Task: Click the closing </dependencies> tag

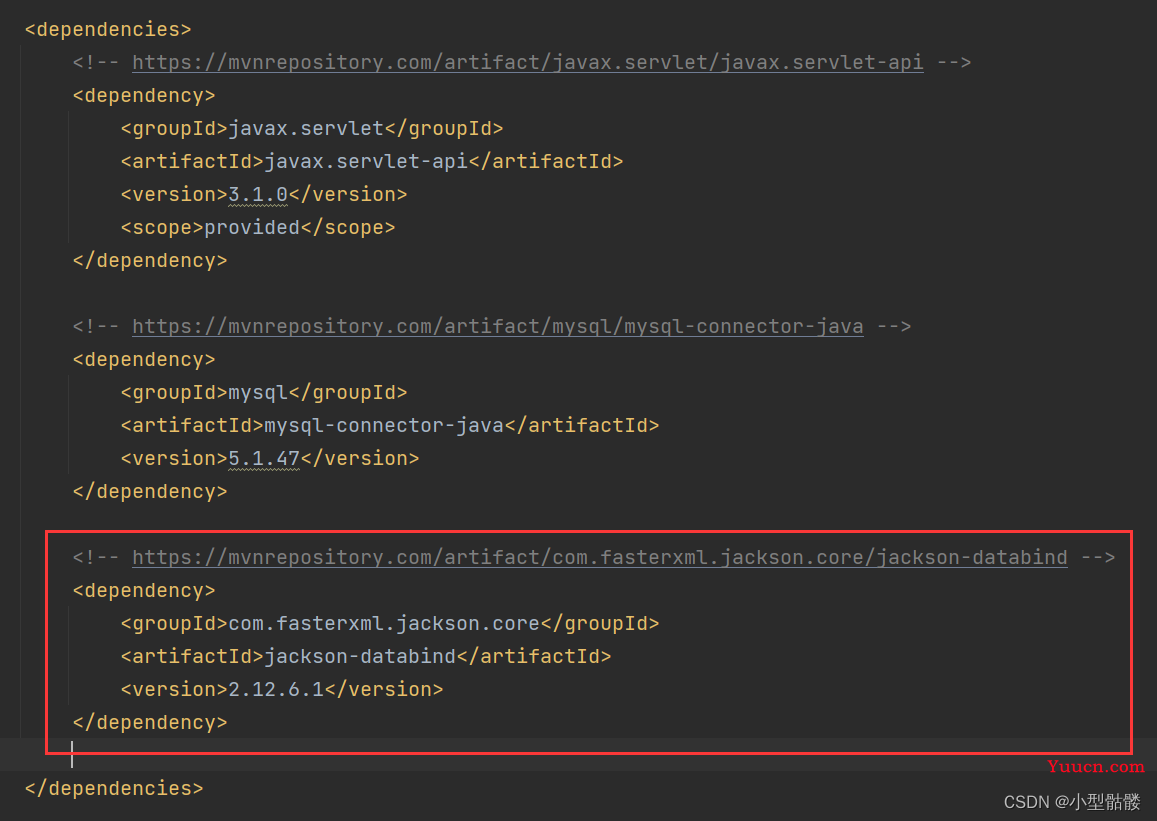Action: (x=114, y=789)
